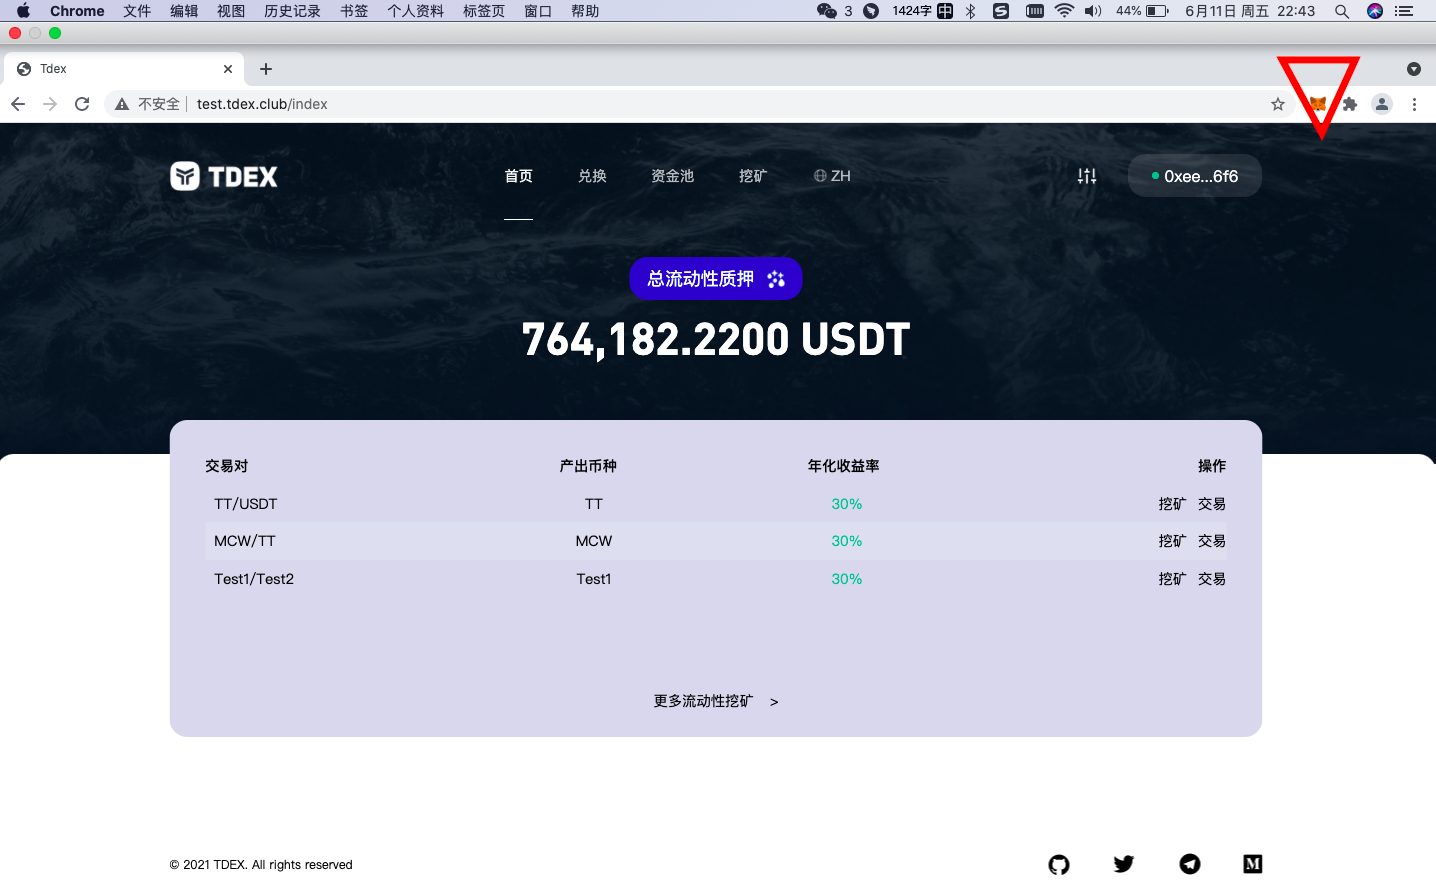Open battery status 44%

click(1143, 11)
